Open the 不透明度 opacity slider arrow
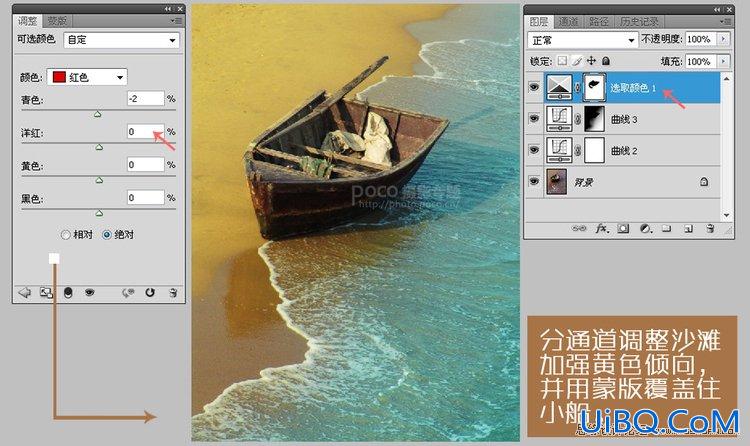This screenshot has height=446, width=750. pyautogui.click(x=723, y=39)
